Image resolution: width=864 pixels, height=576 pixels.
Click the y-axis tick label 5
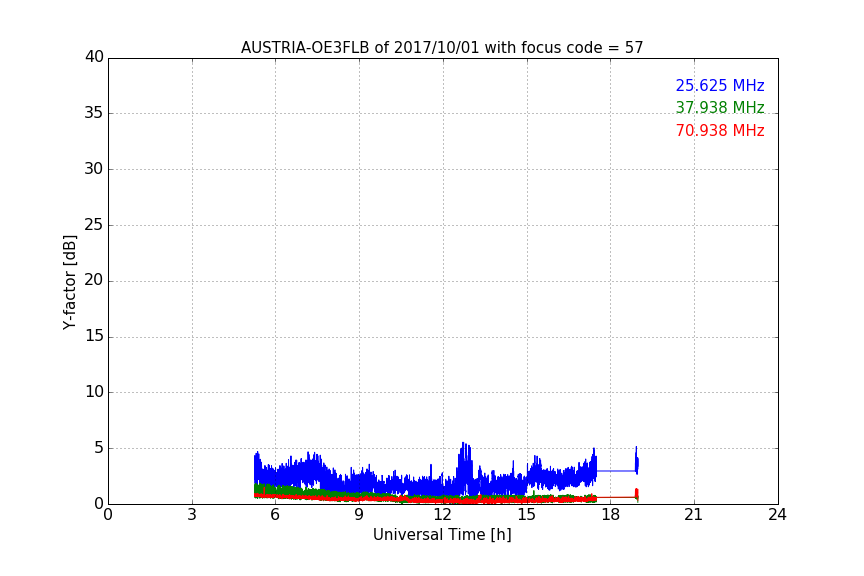coord(99,448)
